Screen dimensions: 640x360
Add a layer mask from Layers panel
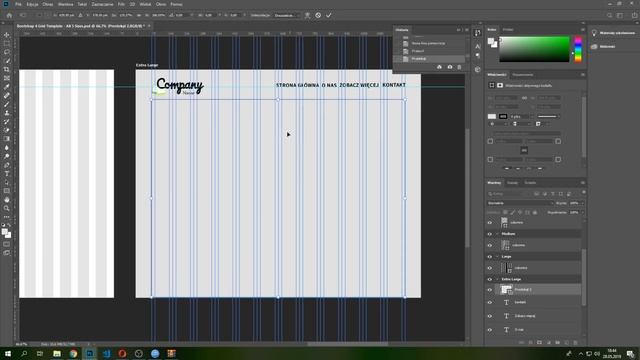(x=539, y=342)
